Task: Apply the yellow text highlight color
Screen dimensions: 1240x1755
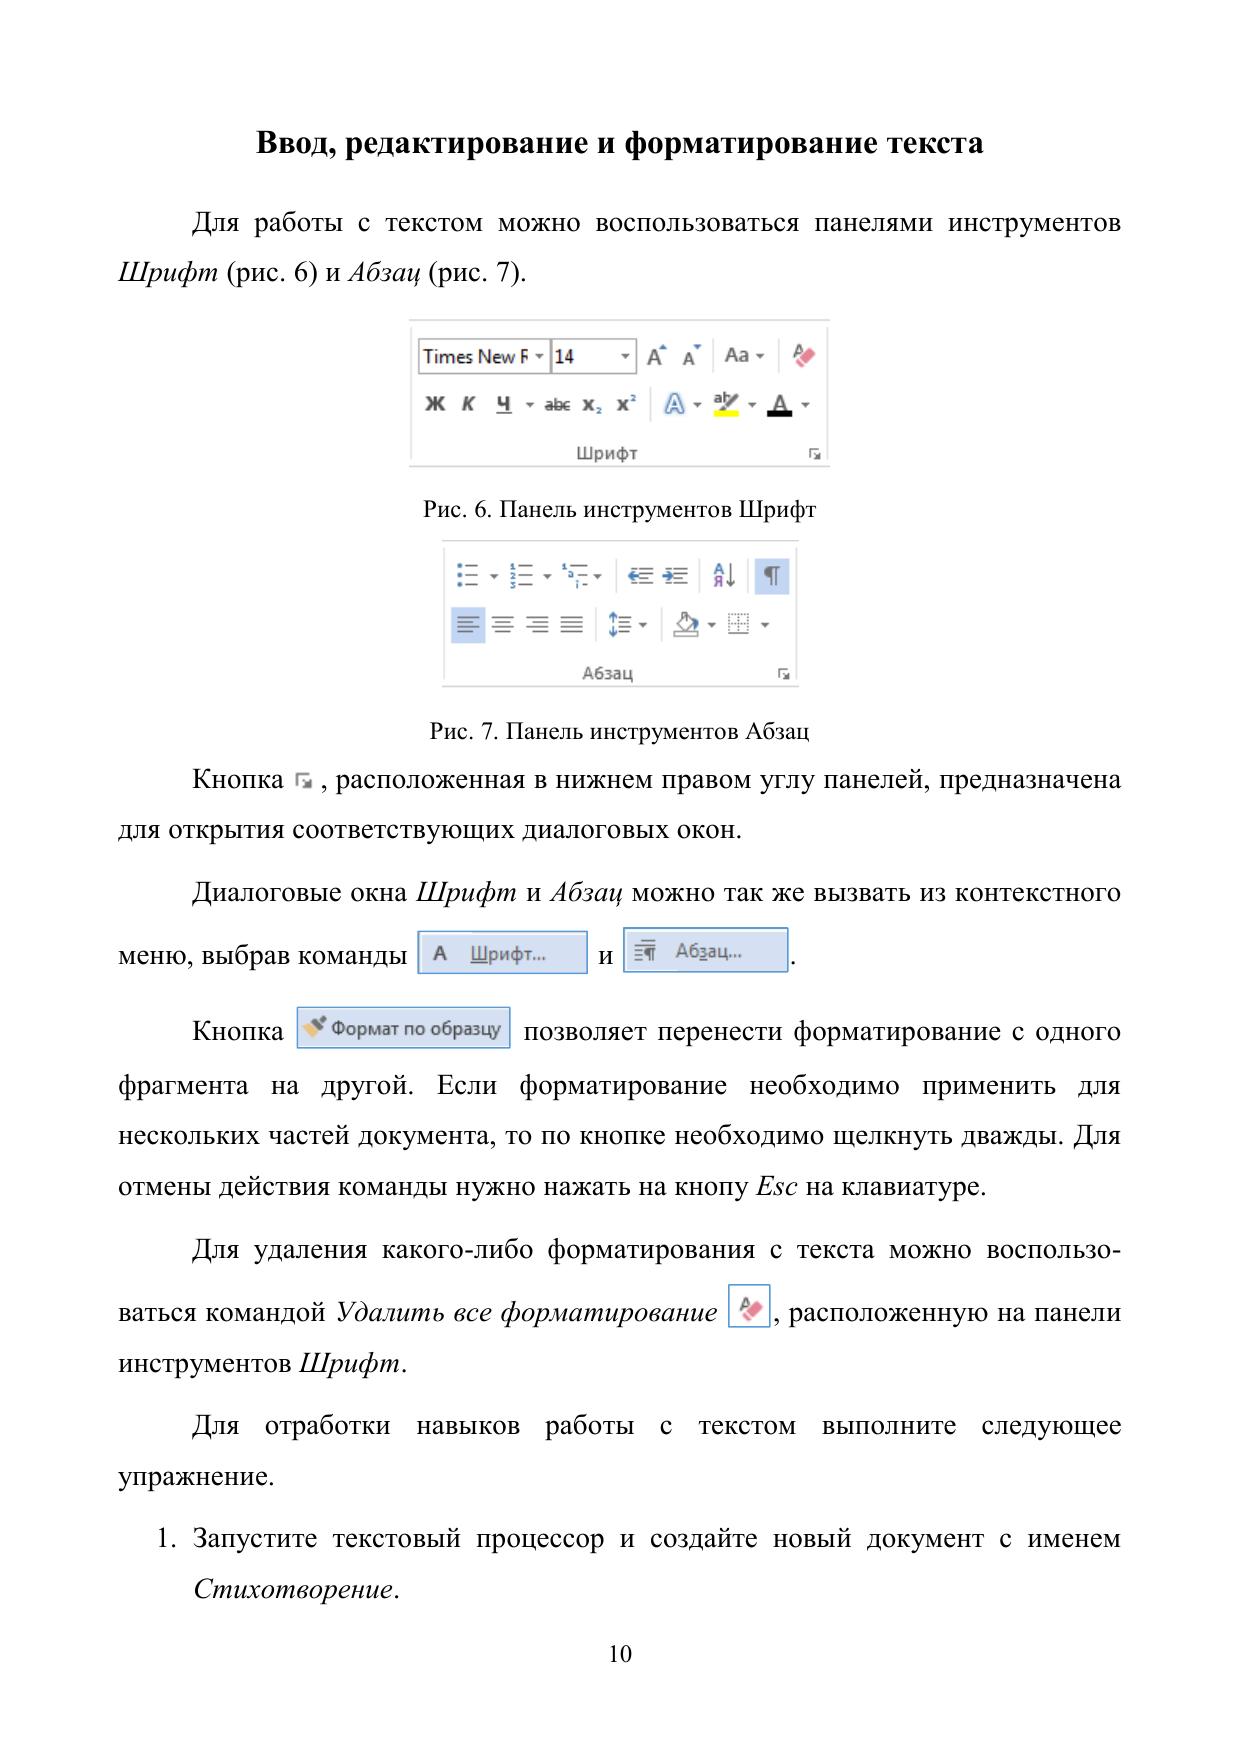Action: tap(726, 405)
